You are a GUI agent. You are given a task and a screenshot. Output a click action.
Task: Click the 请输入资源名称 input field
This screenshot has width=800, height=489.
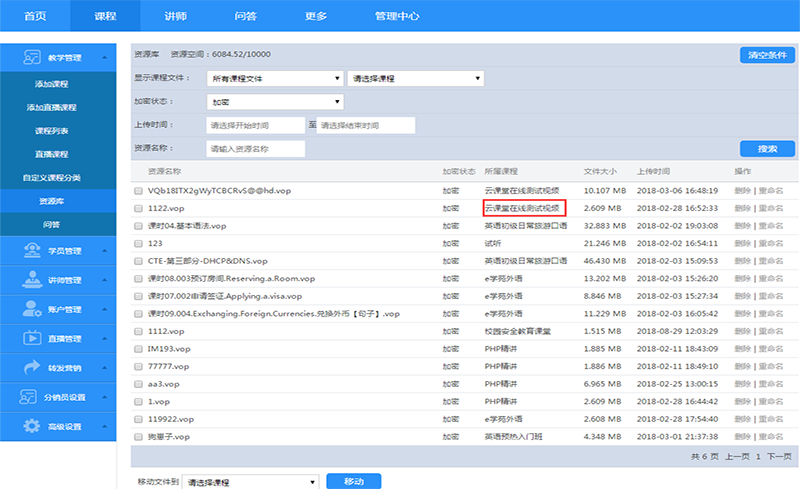(255, 149)
